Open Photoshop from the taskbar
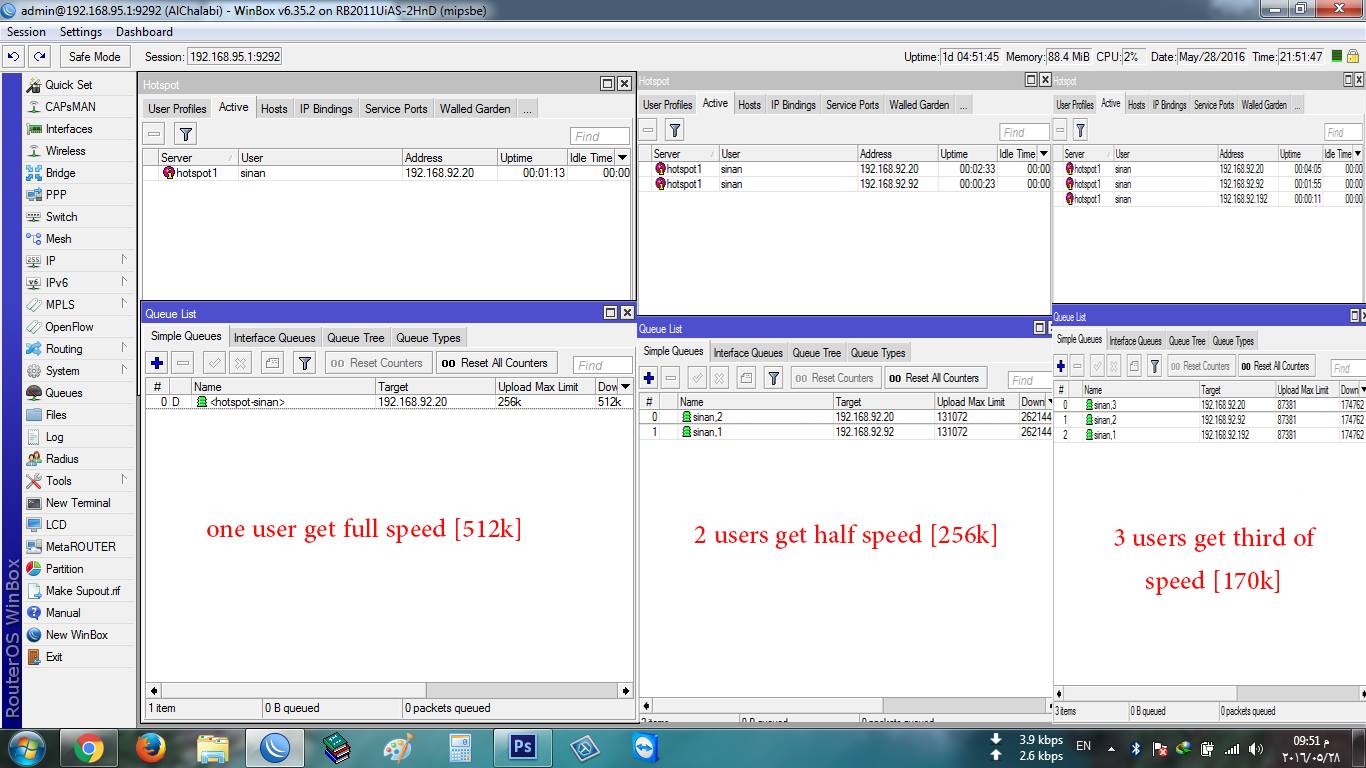 (522, 748)
